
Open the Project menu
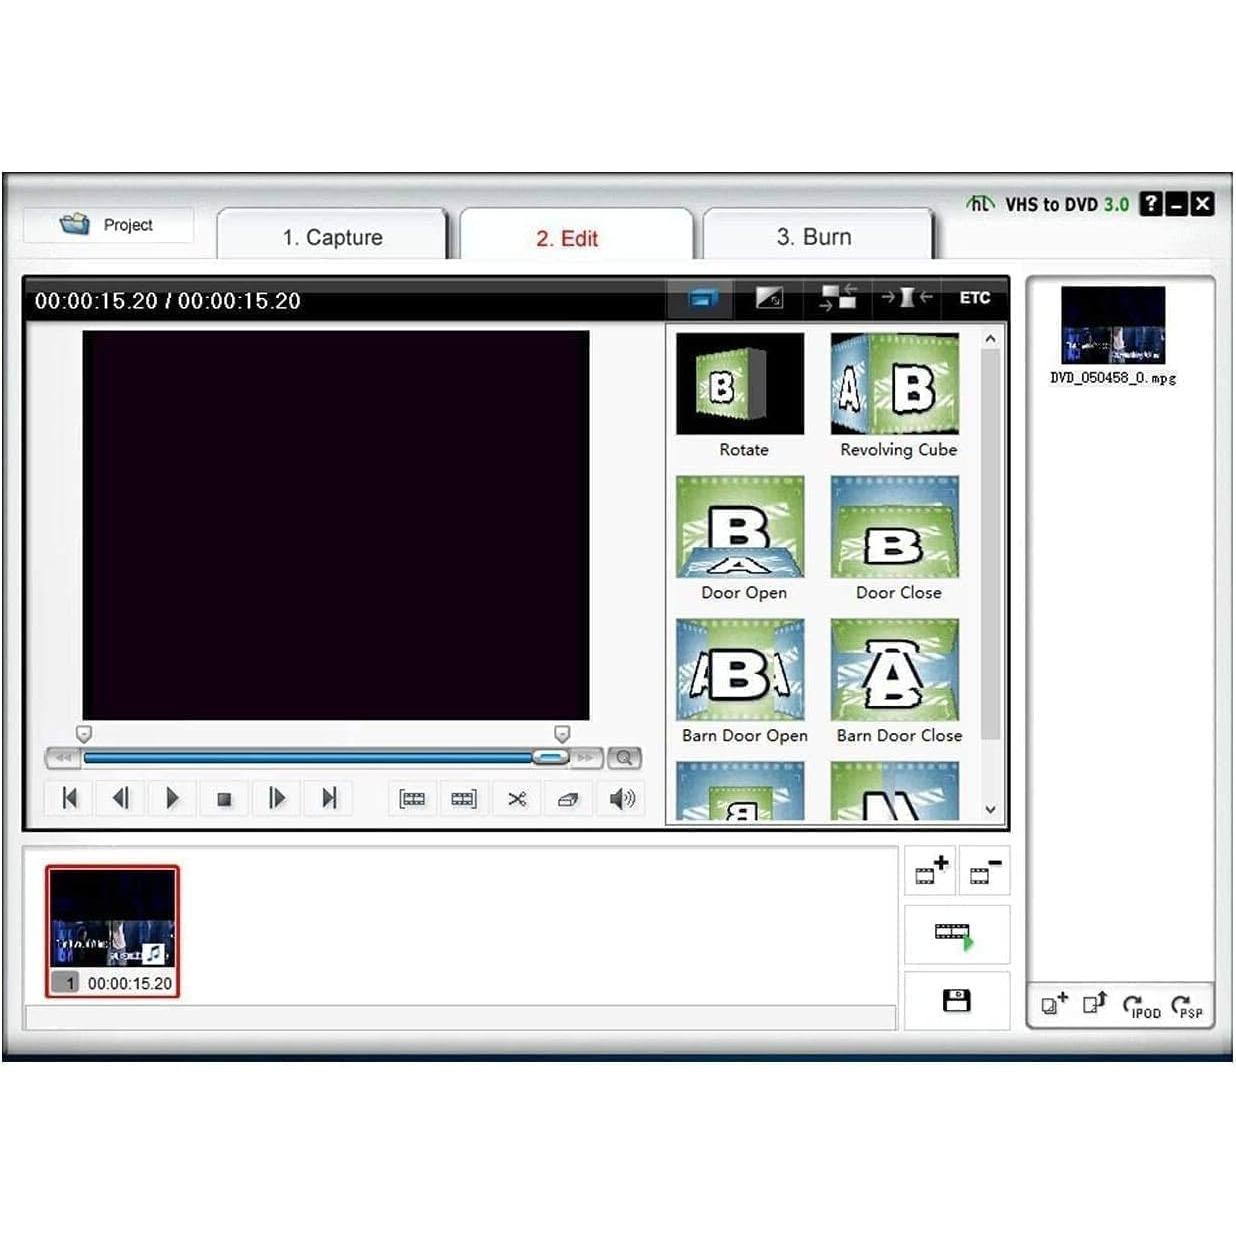[112, 225]
